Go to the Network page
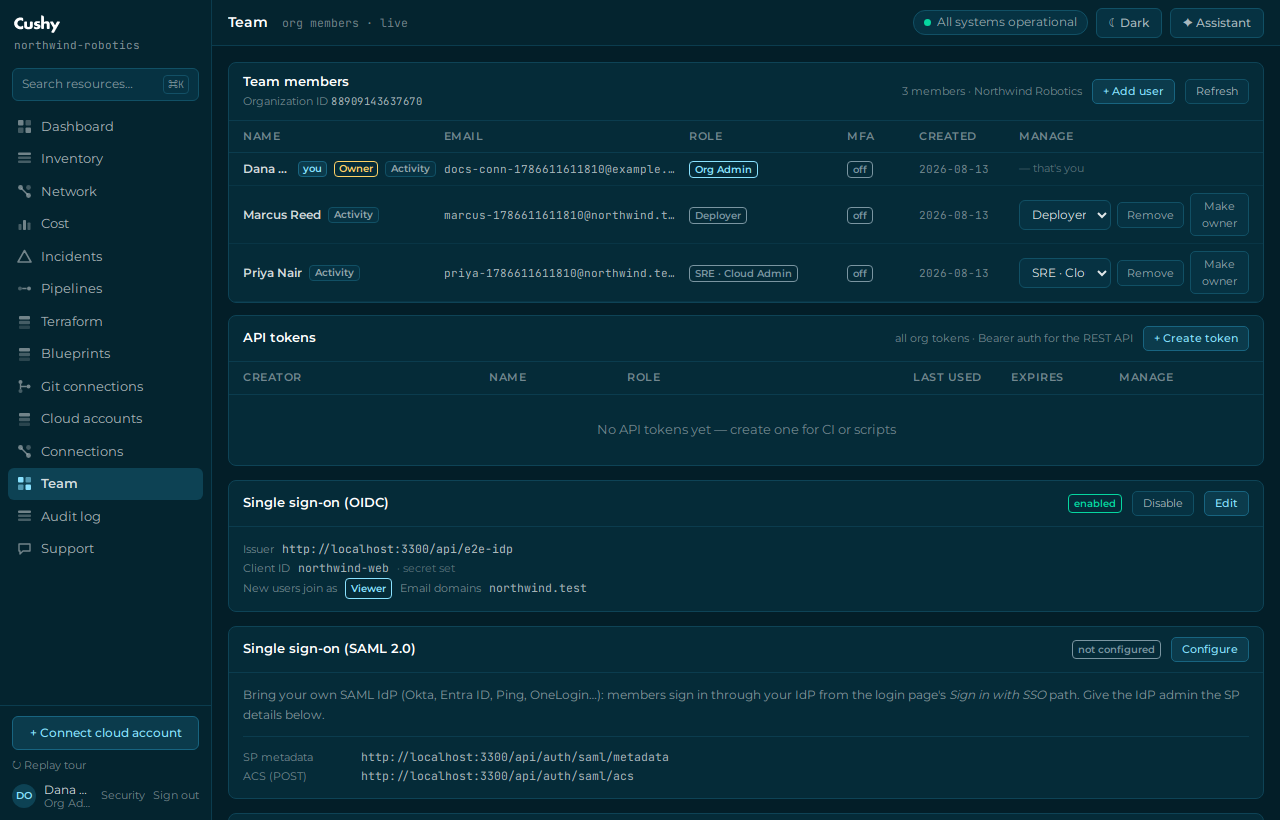This screenshot has height=820, width=1280. [105, 191]
